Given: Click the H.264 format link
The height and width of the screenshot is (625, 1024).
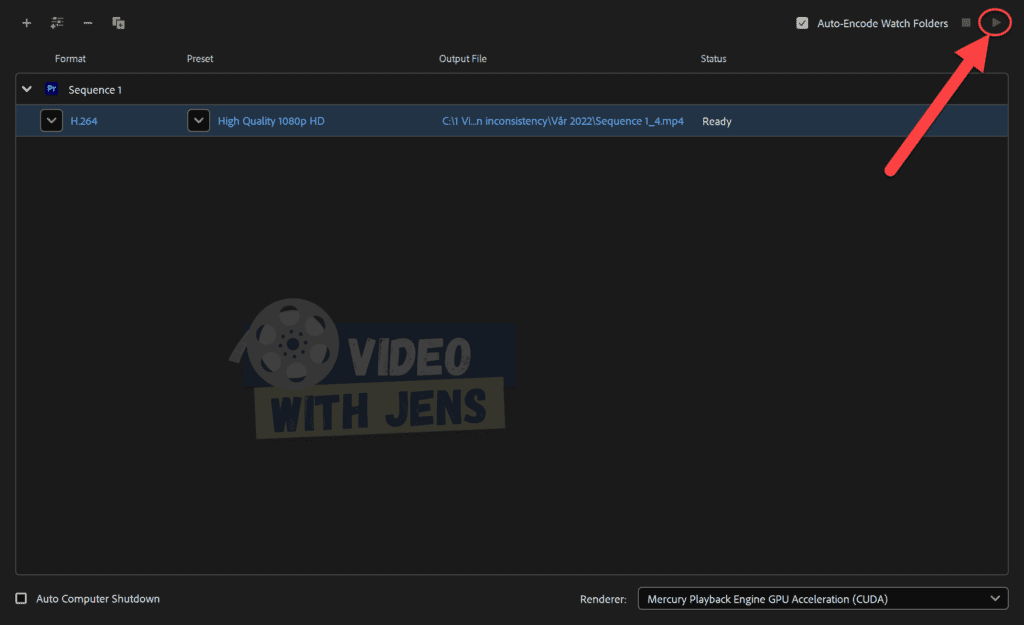Looking at the screenshot, I should click(x=84, y=121).
